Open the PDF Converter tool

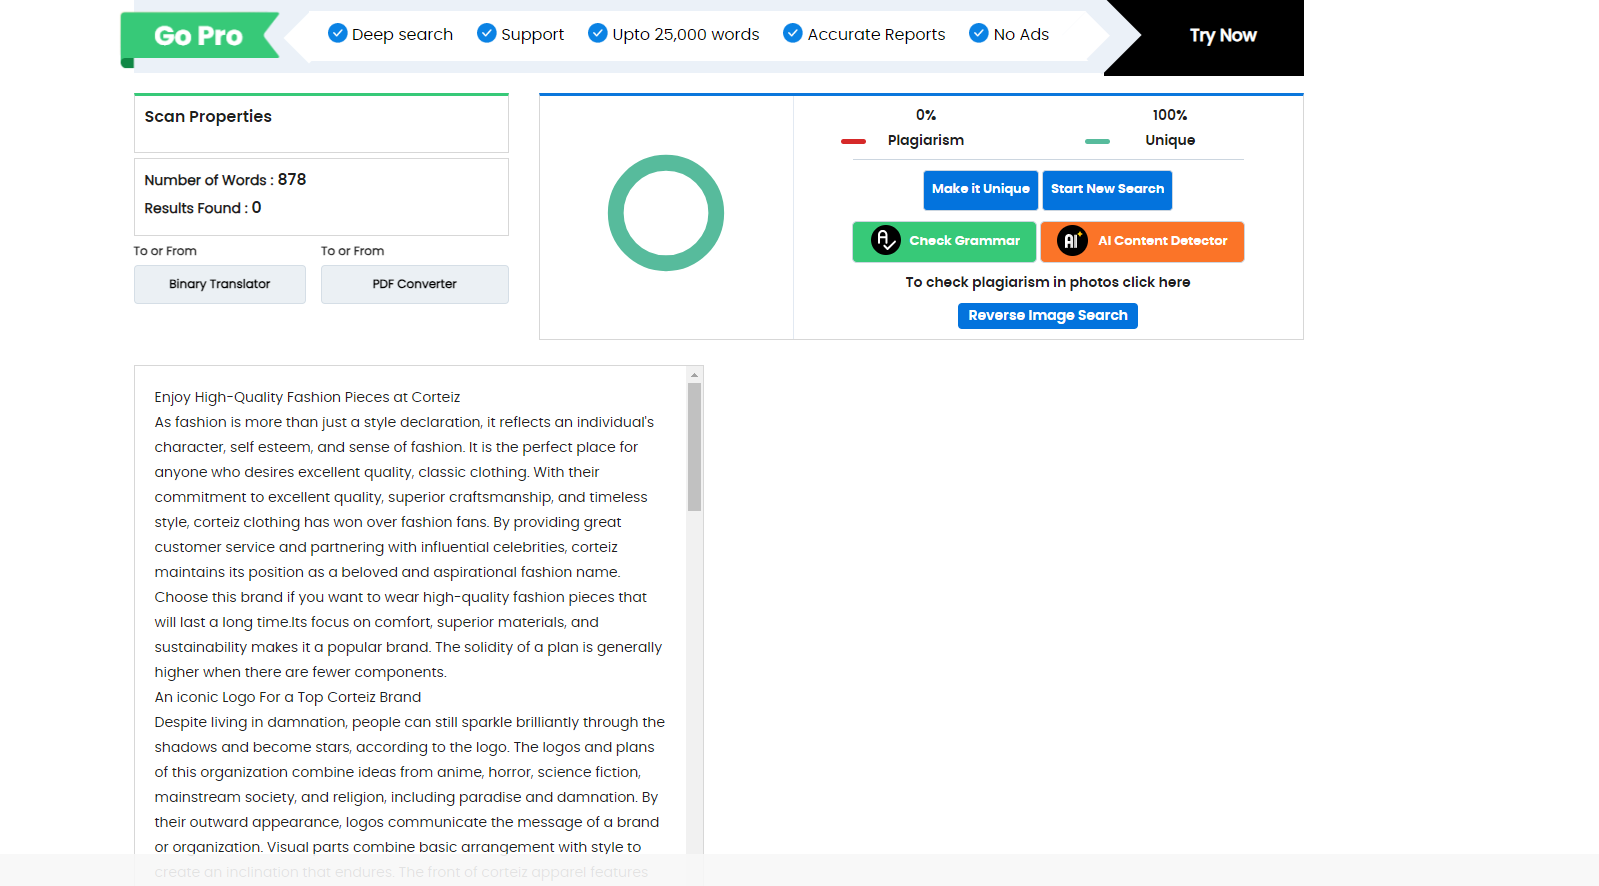[415, 284]
